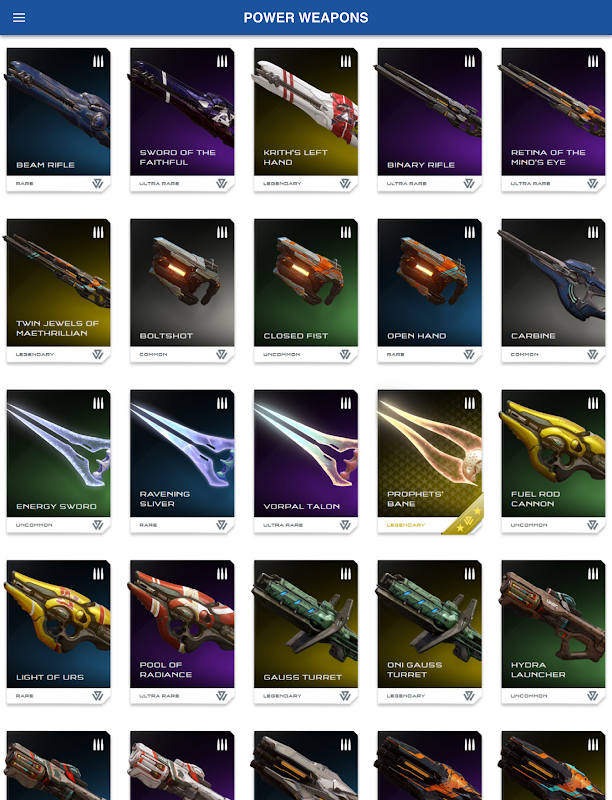Viewport: 612px width, 800px height.
Task: Select Krith's Left Hand weapon card
Action: [x=306, y=120]
